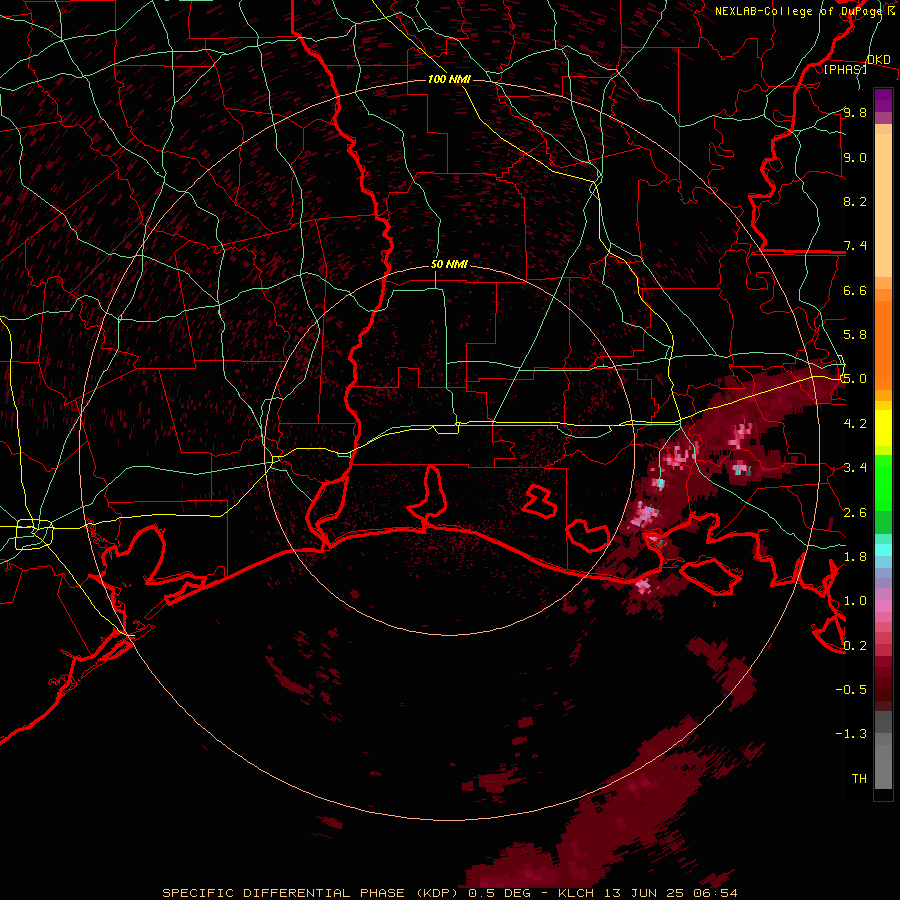Click the 0.2 color scale value
Viewport: 900px width, 900px height.
(855, 645)
